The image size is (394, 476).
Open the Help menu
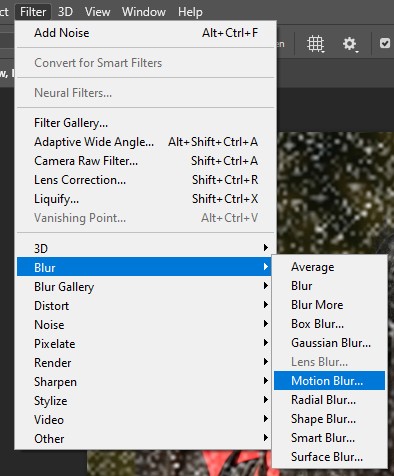190,12
